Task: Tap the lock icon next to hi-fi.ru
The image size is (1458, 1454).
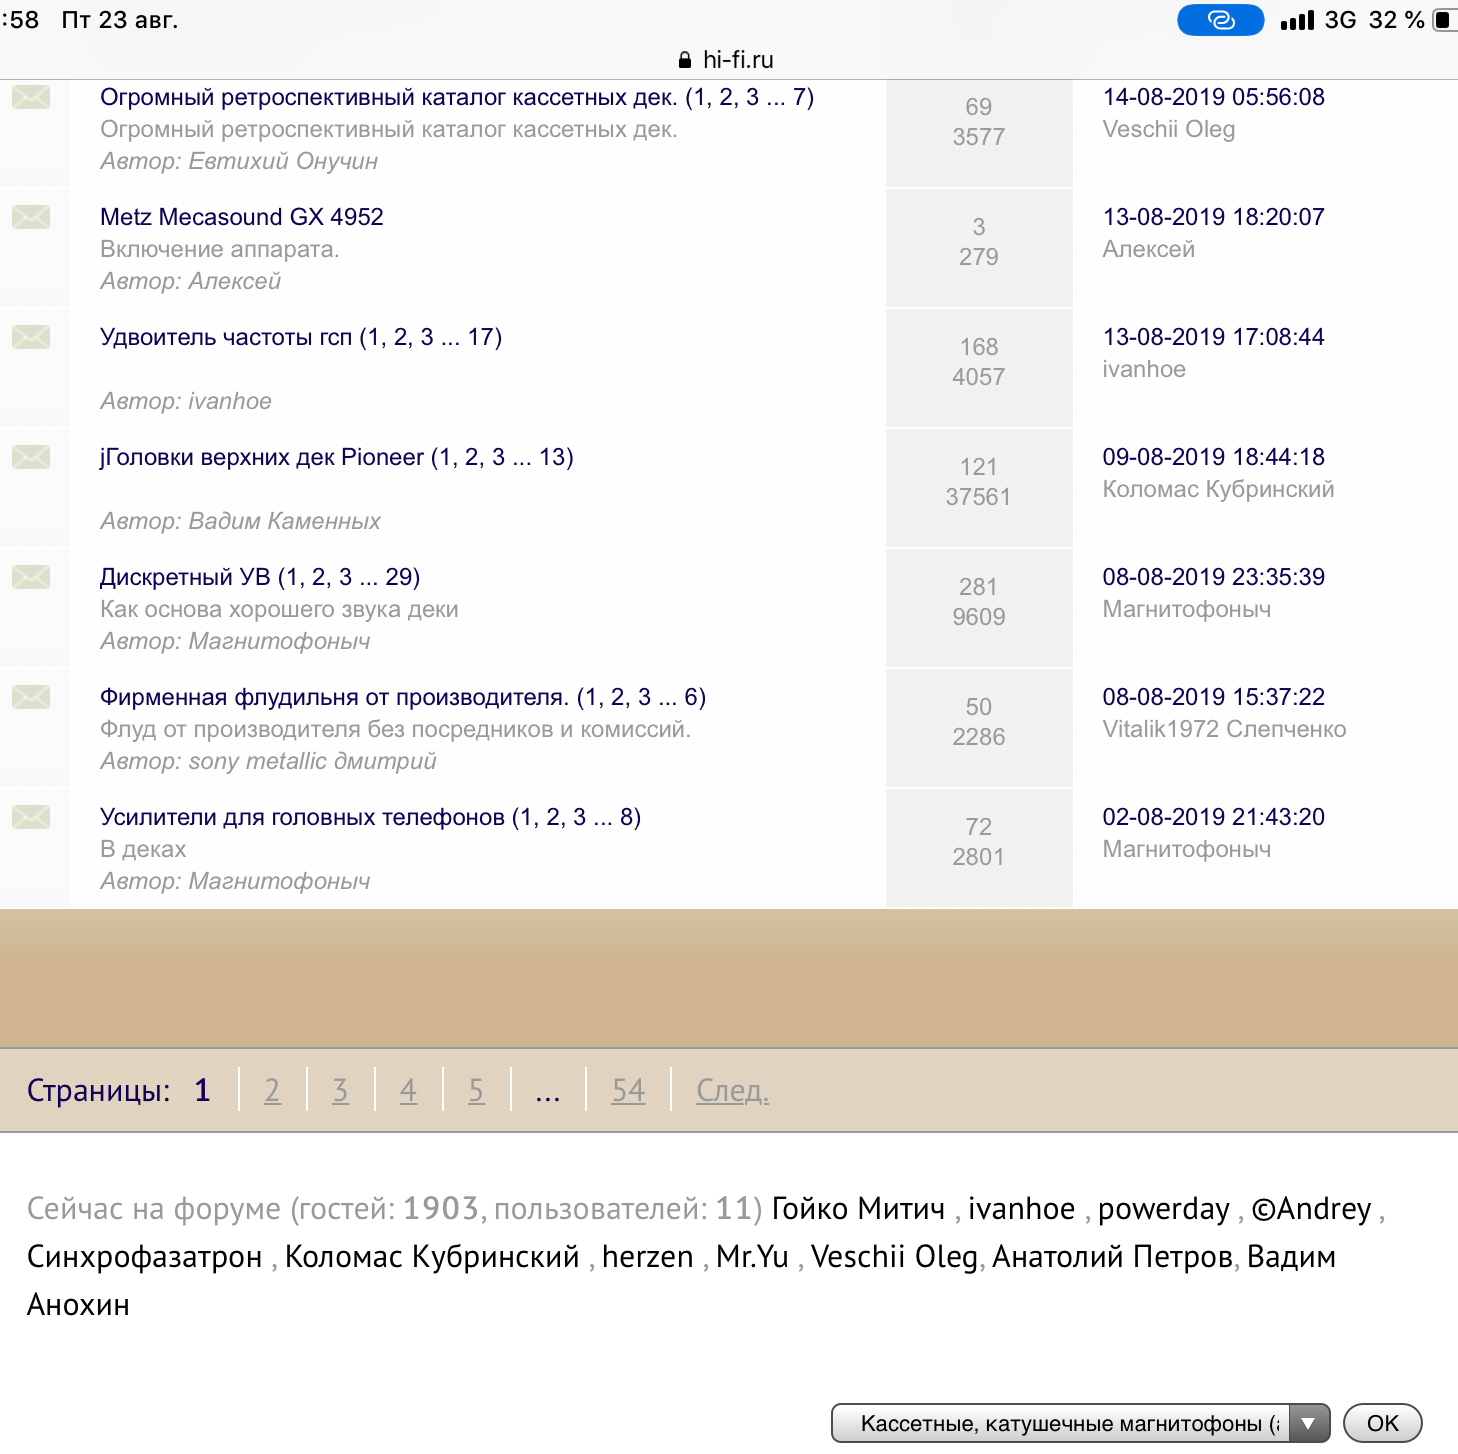Action: (685, 60)
